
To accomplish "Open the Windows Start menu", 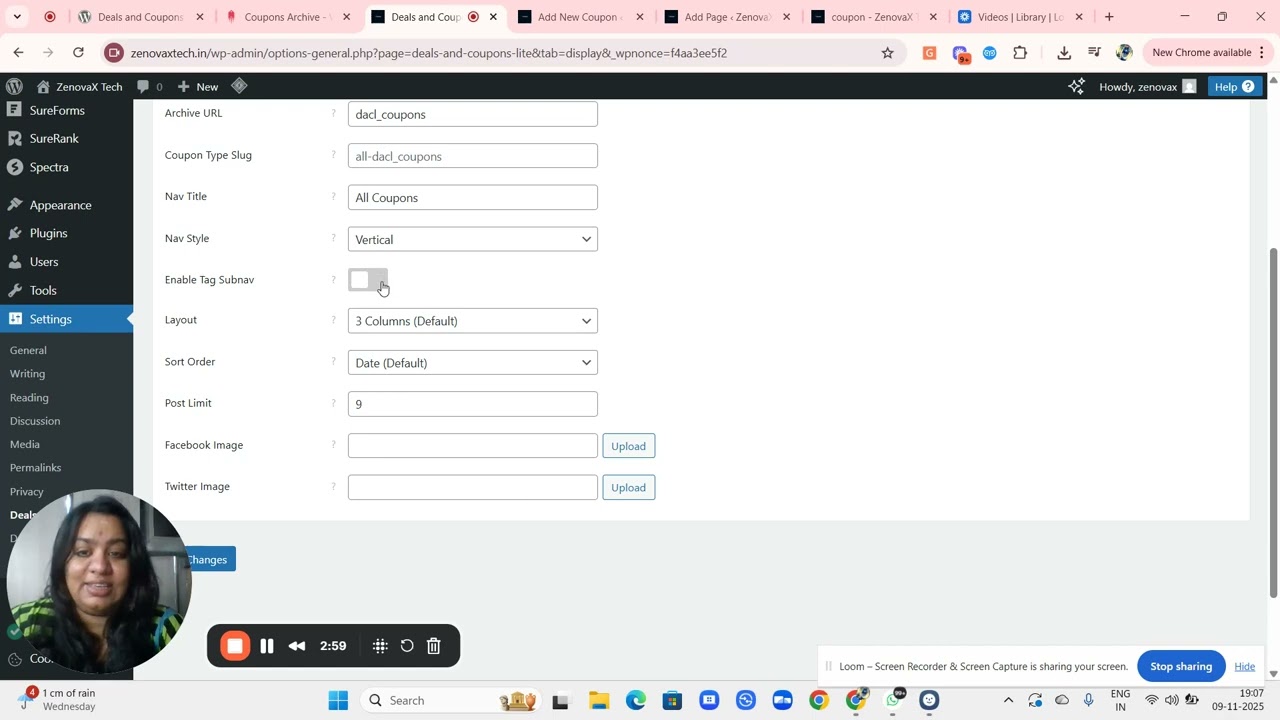I will click(x=338, y=700).
